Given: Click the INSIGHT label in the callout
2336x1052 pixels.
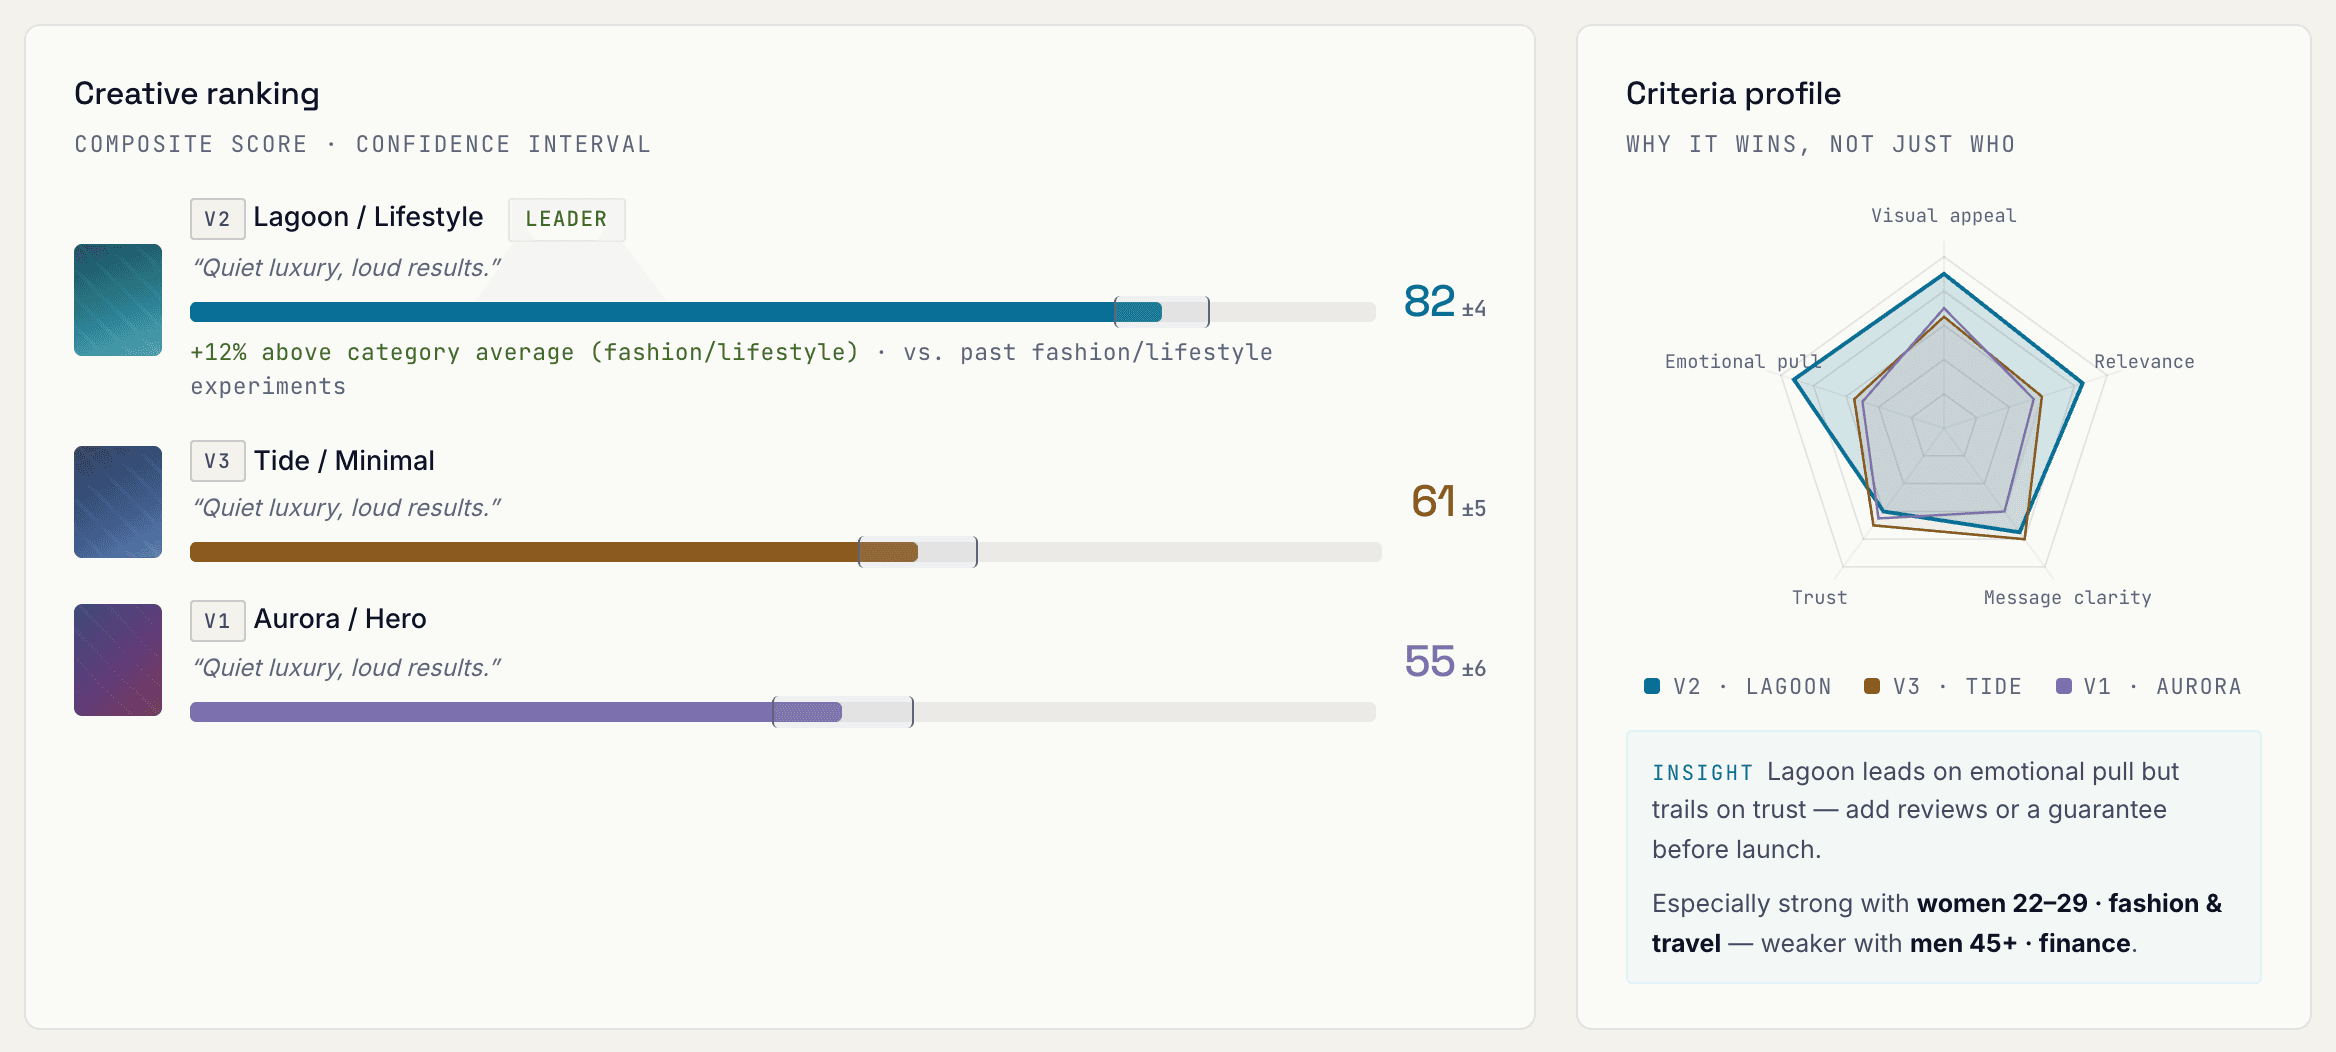Looking at the screenshot, I should [1702, 773].
